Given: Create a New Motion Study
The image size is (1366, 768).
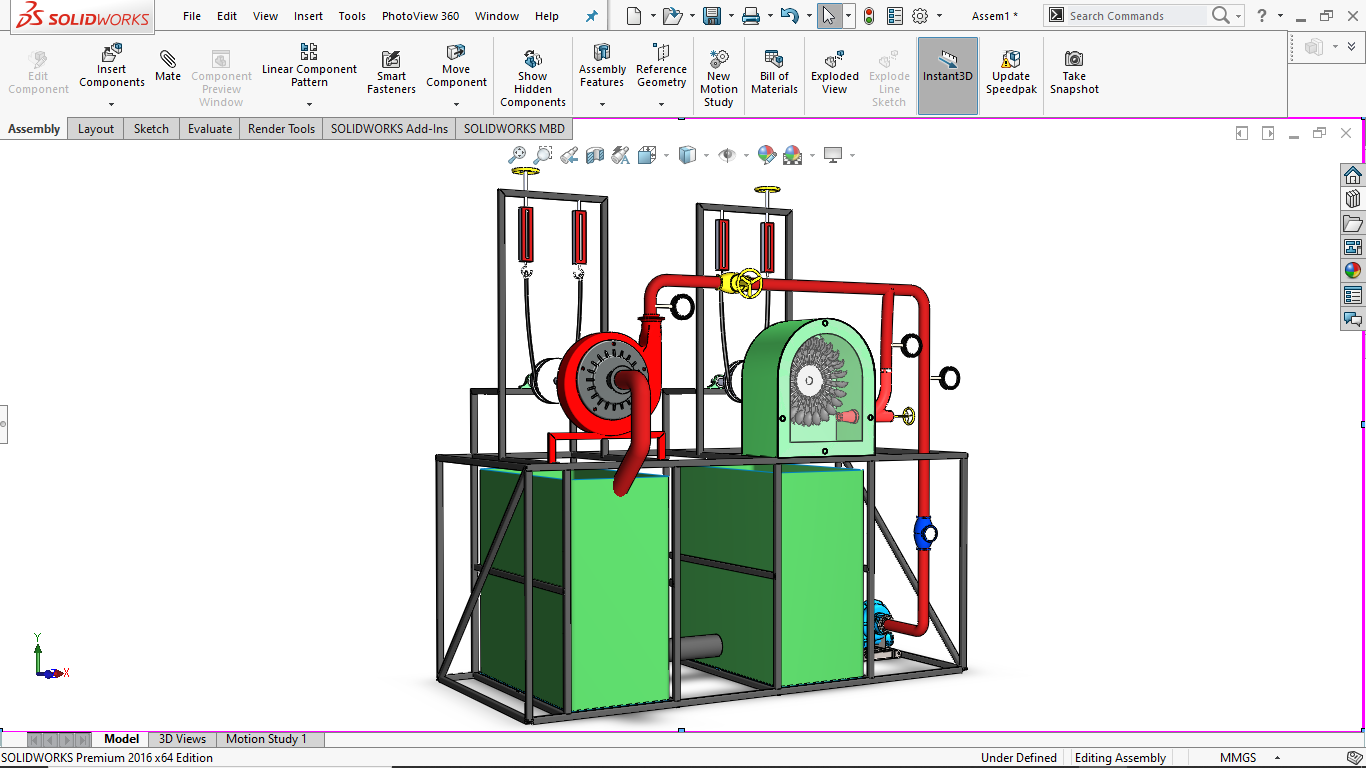Looking at the screenshot, I should [x=718, y=79].
